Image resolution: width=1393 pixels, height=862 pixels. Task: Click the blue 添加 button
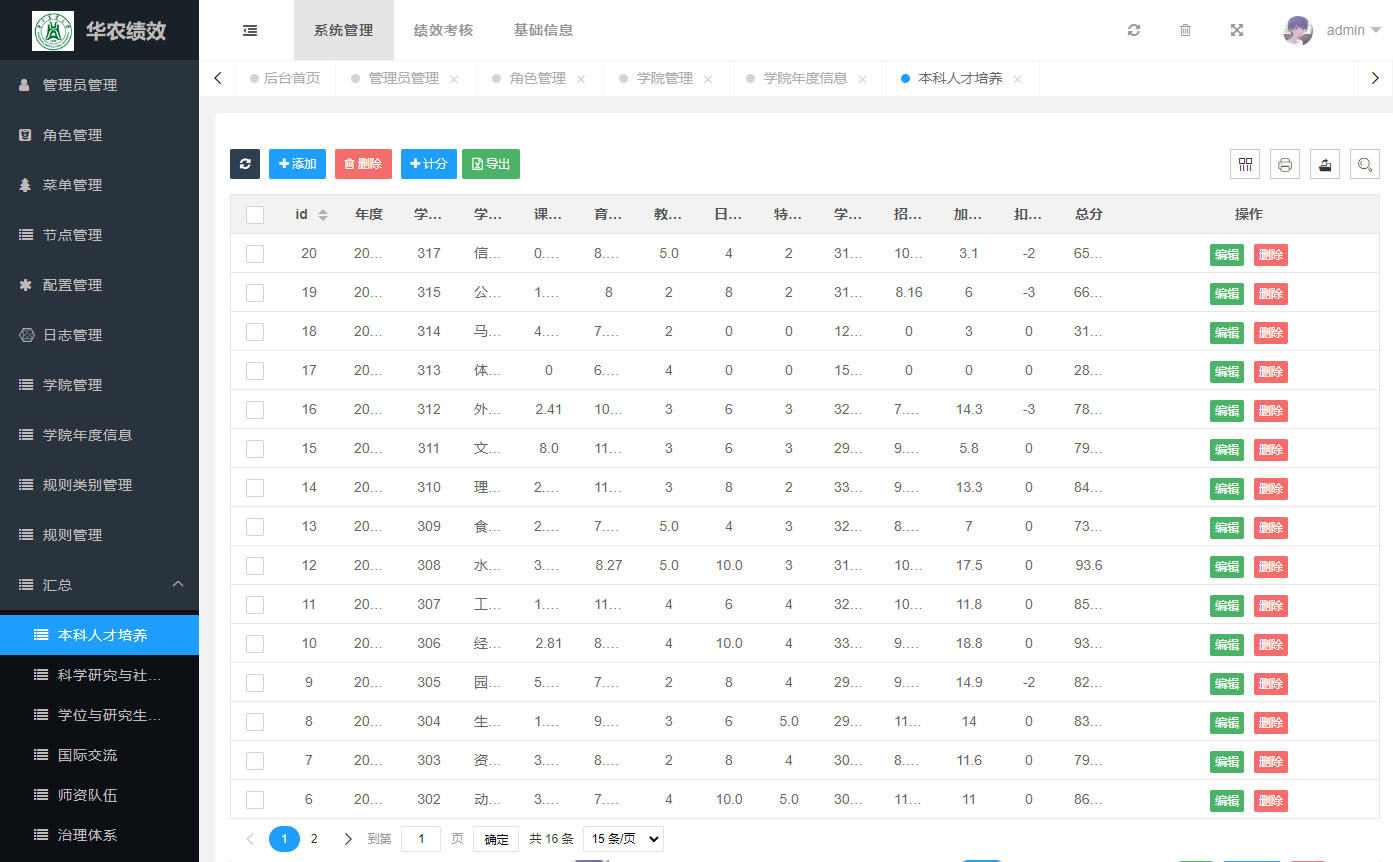coord(297,164)
